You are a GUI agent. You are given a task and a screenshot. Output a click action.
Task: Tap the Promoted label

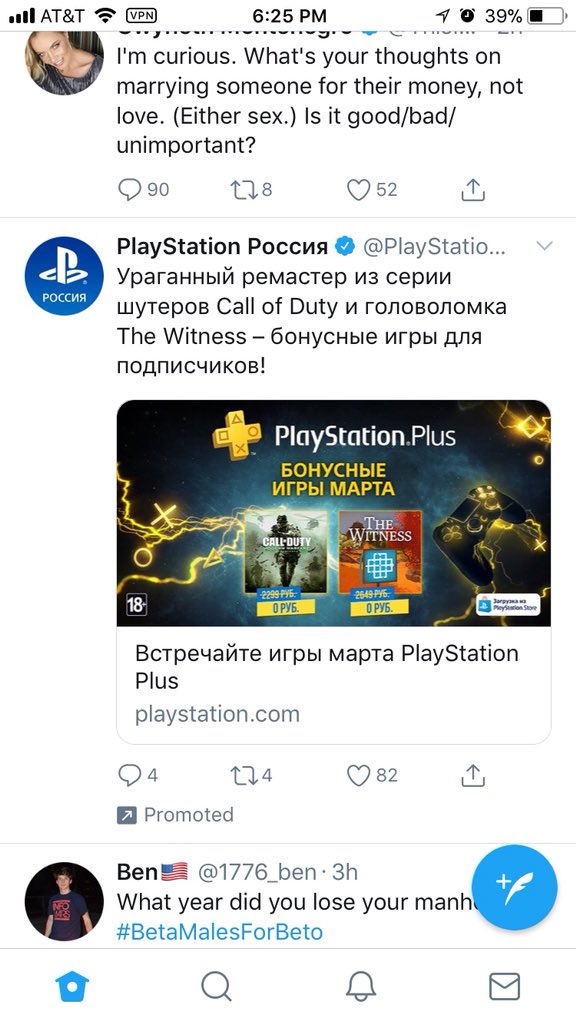pos(174,814)
